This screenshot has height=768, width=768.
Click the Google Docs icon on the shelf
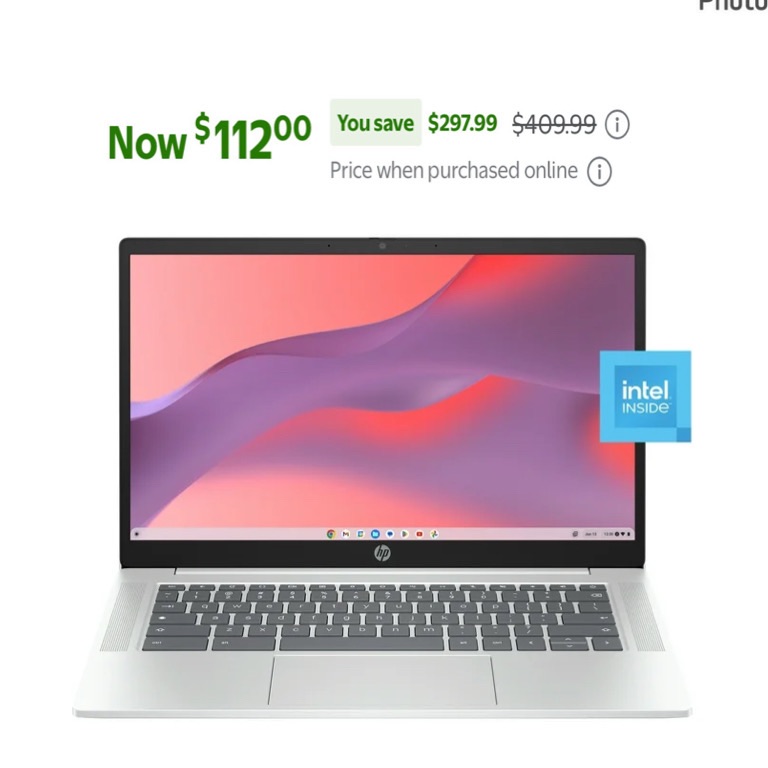pos(360,534)
